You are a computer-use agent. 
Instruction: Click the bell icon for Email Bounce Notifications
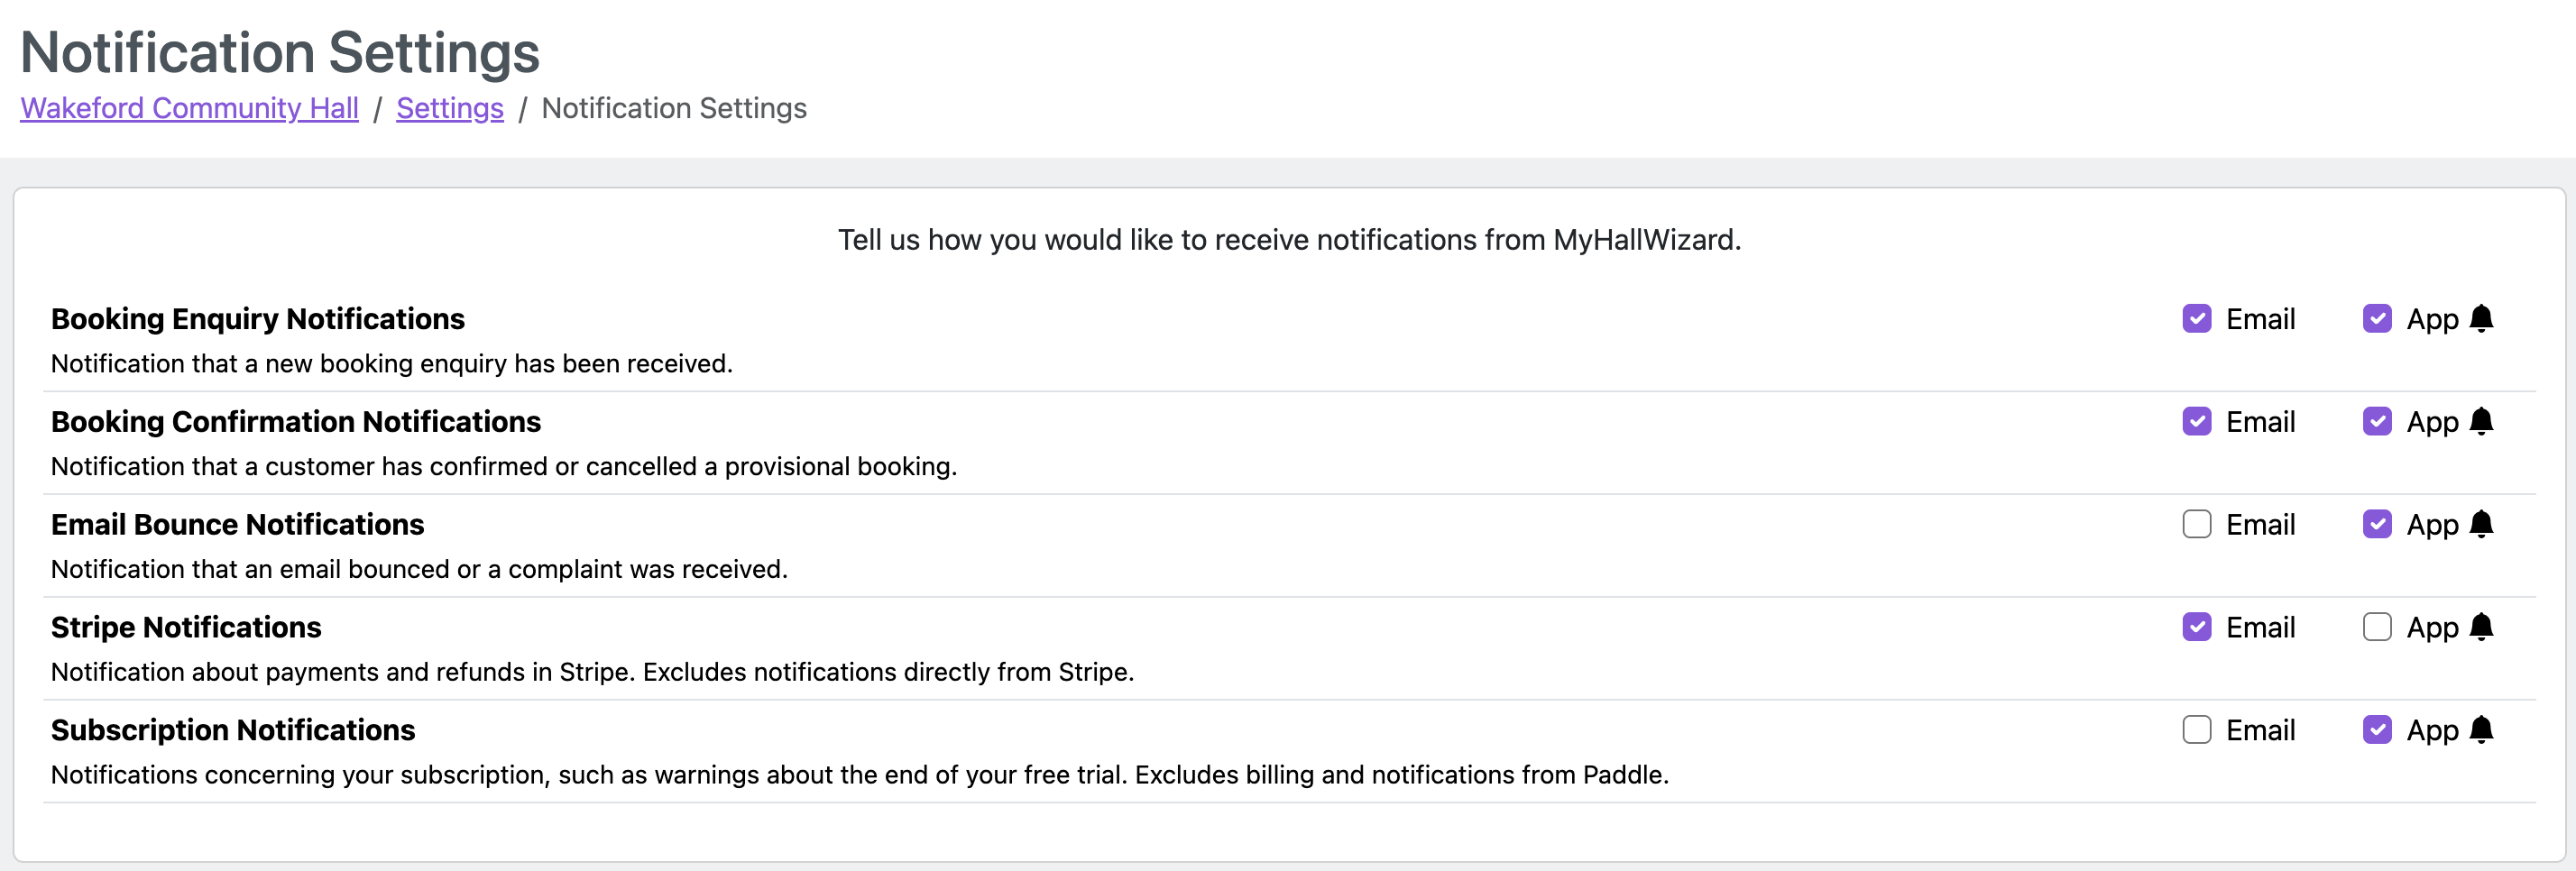[2481, 525]
